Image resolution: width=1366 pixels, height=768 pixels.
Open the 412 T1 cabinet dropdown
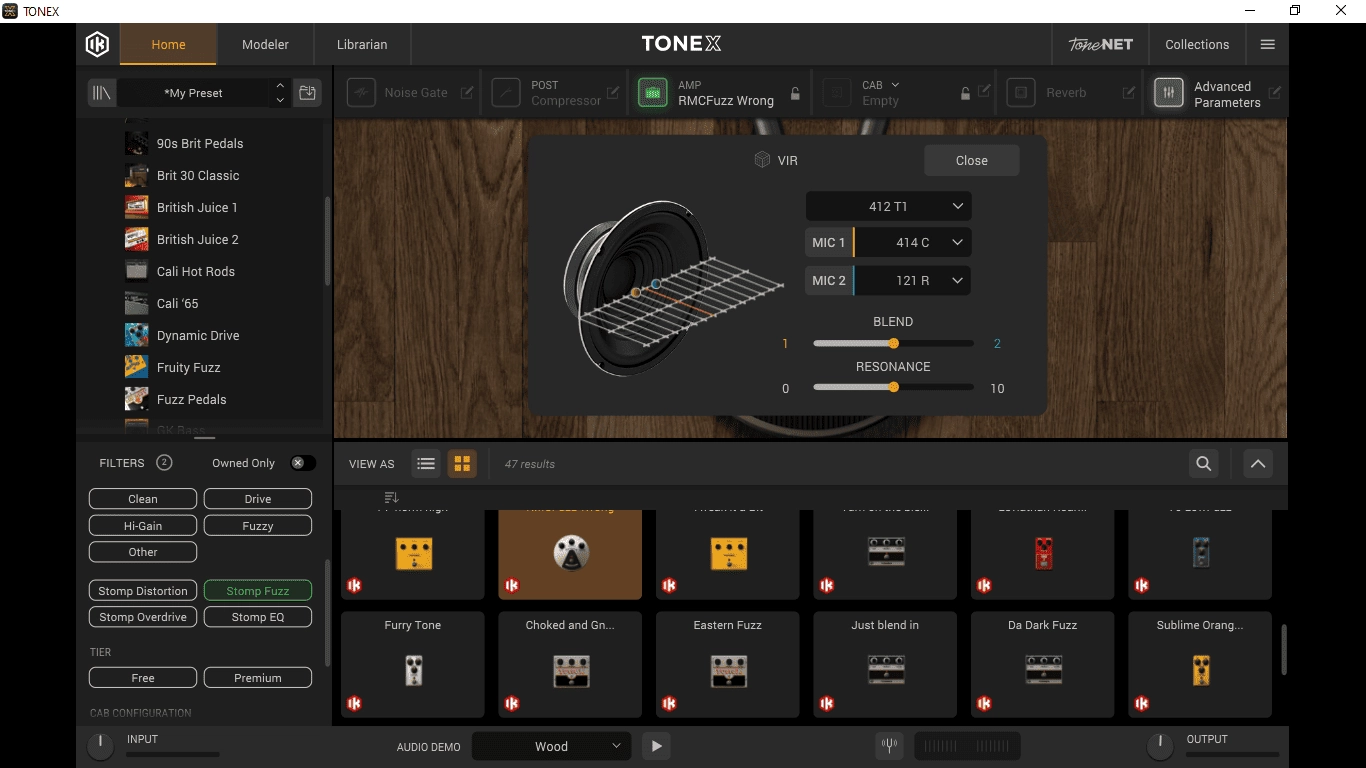point(888,206)
